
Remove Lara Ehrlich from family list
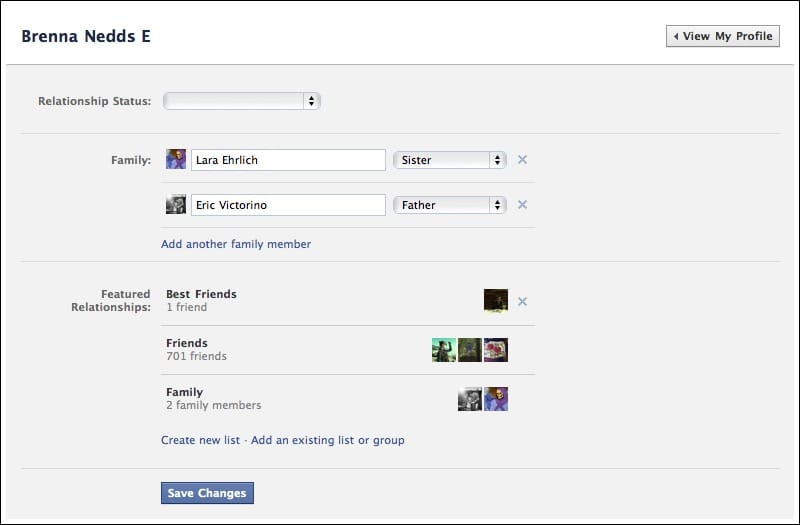coord(522,160)
